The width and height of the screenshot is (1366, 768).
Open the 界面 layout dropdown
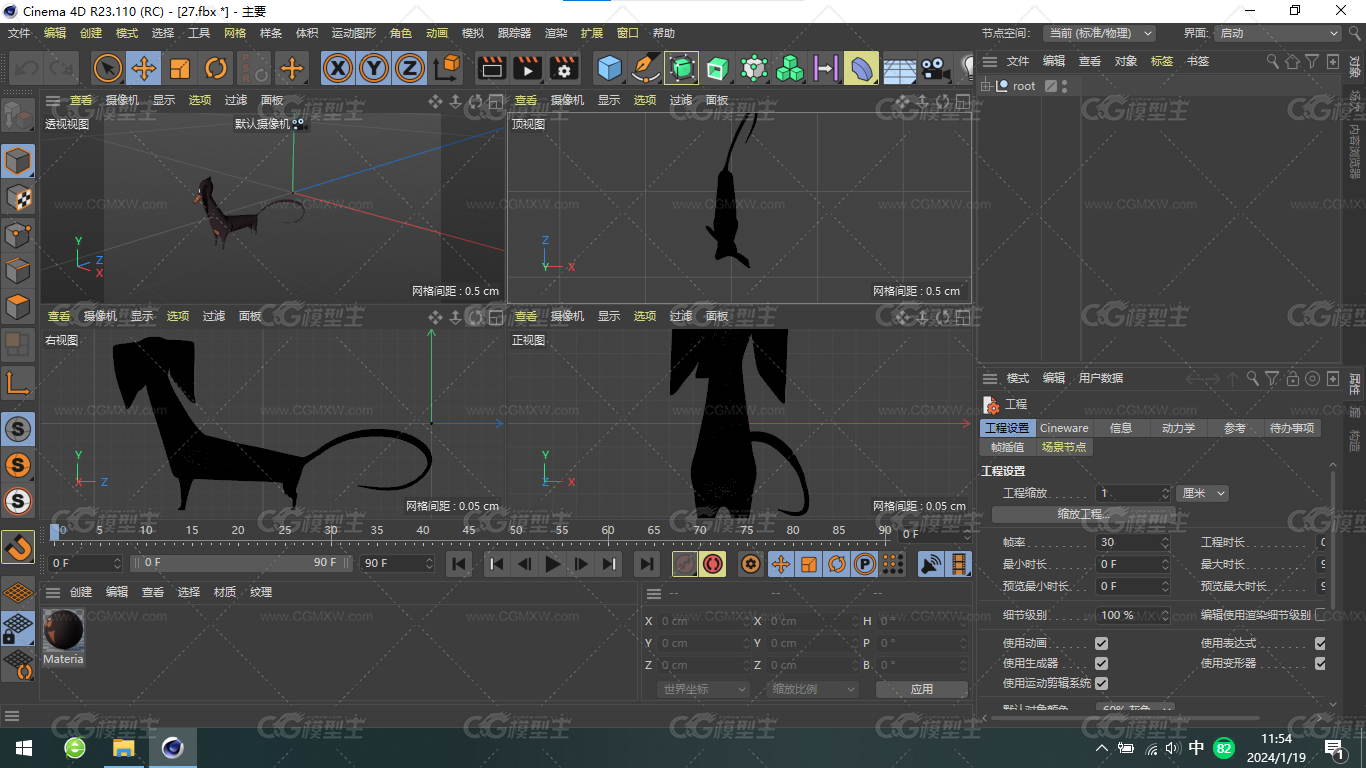click(x=1277, y=33)
